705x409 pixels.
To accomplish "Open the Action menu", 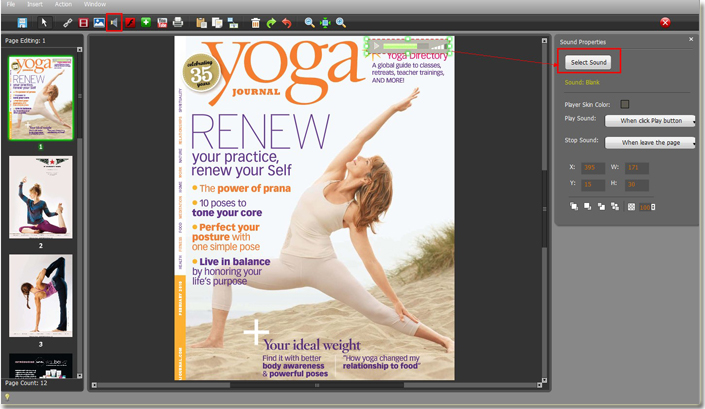I will click(x=63, y=4).
